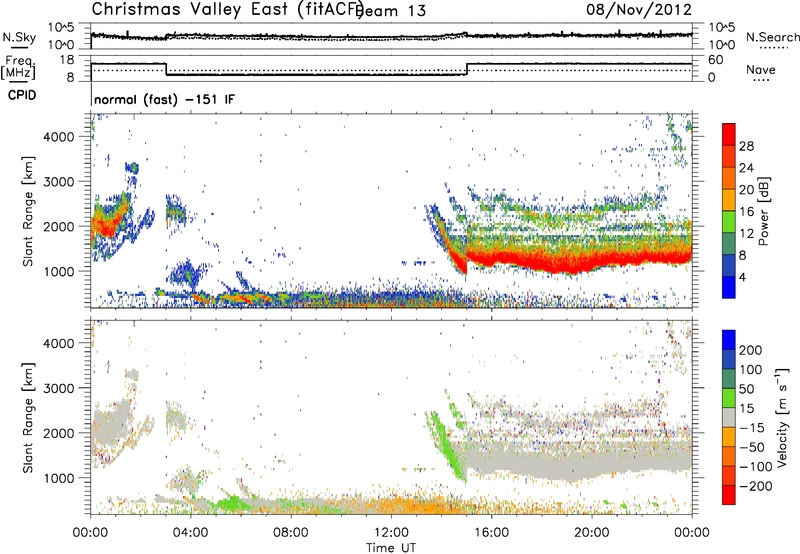This screenshot has height=554, width=800.
Task: Pick the bright green segment of the velocity colorbar
Action: pyautogui.click(x=729, y=398)
